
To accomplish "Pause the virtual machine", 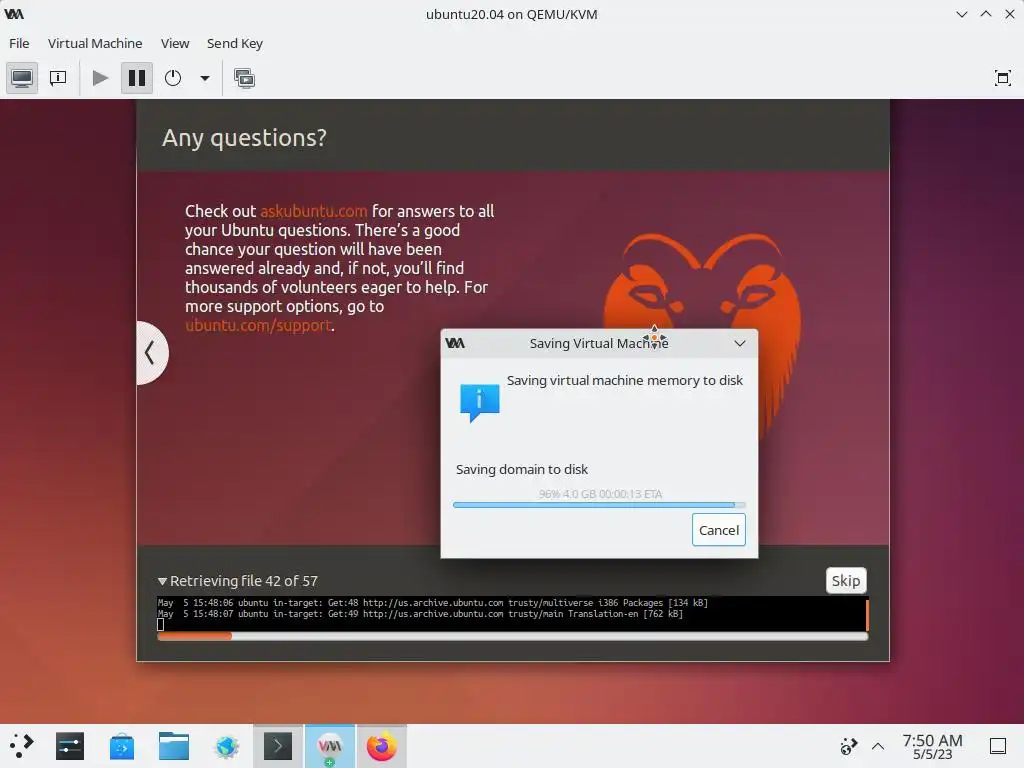I will (136, 78).
